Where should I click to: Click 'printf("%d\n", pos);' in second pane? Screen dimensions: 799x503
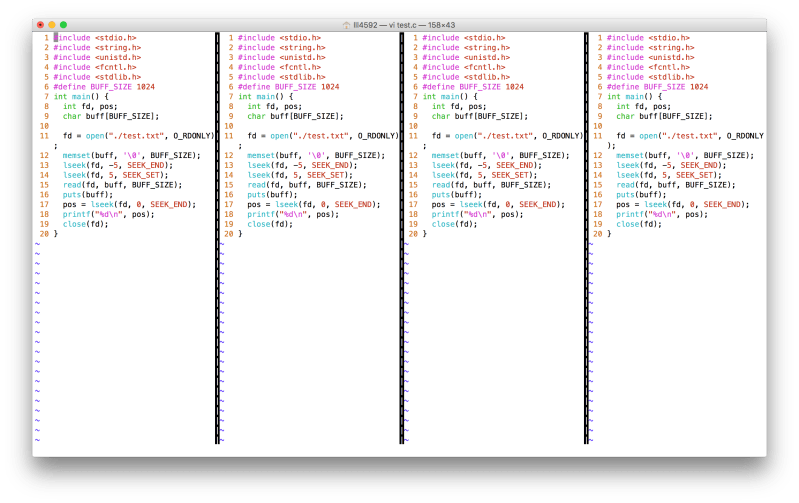293,214
